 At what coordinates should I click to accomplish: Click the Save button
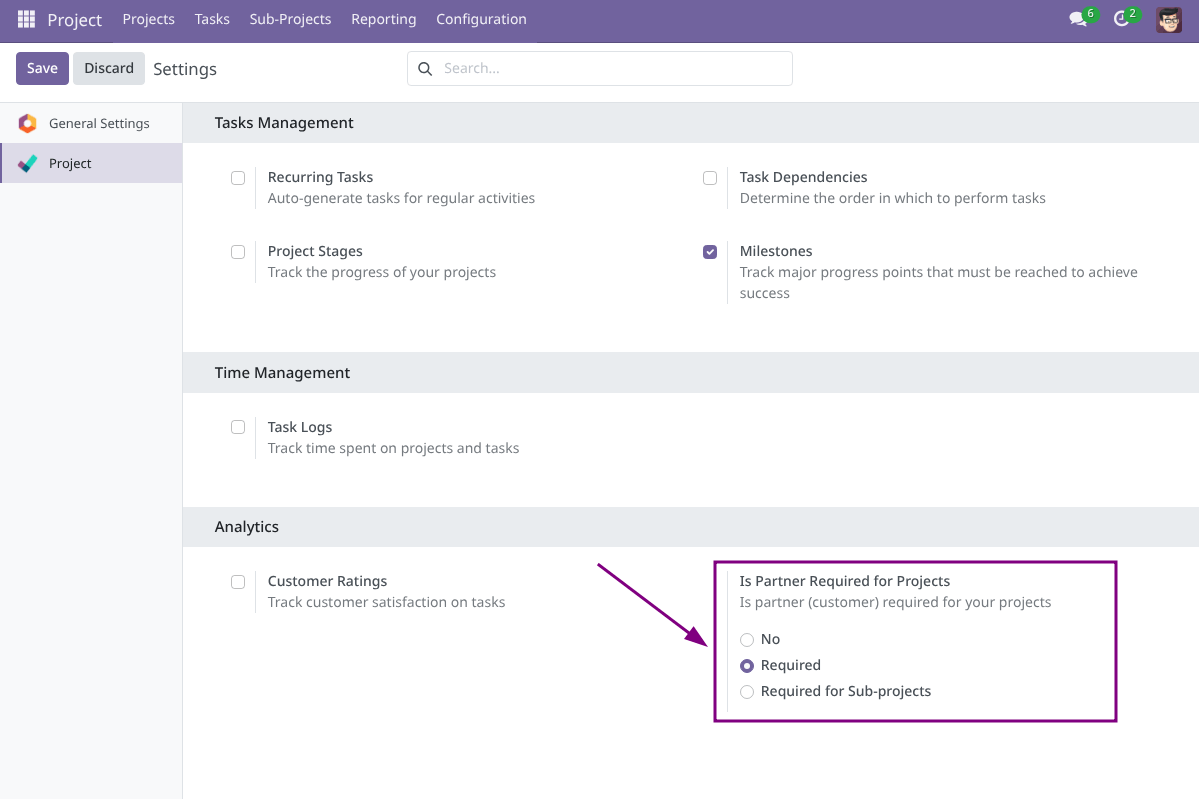(x=42, y=68)
